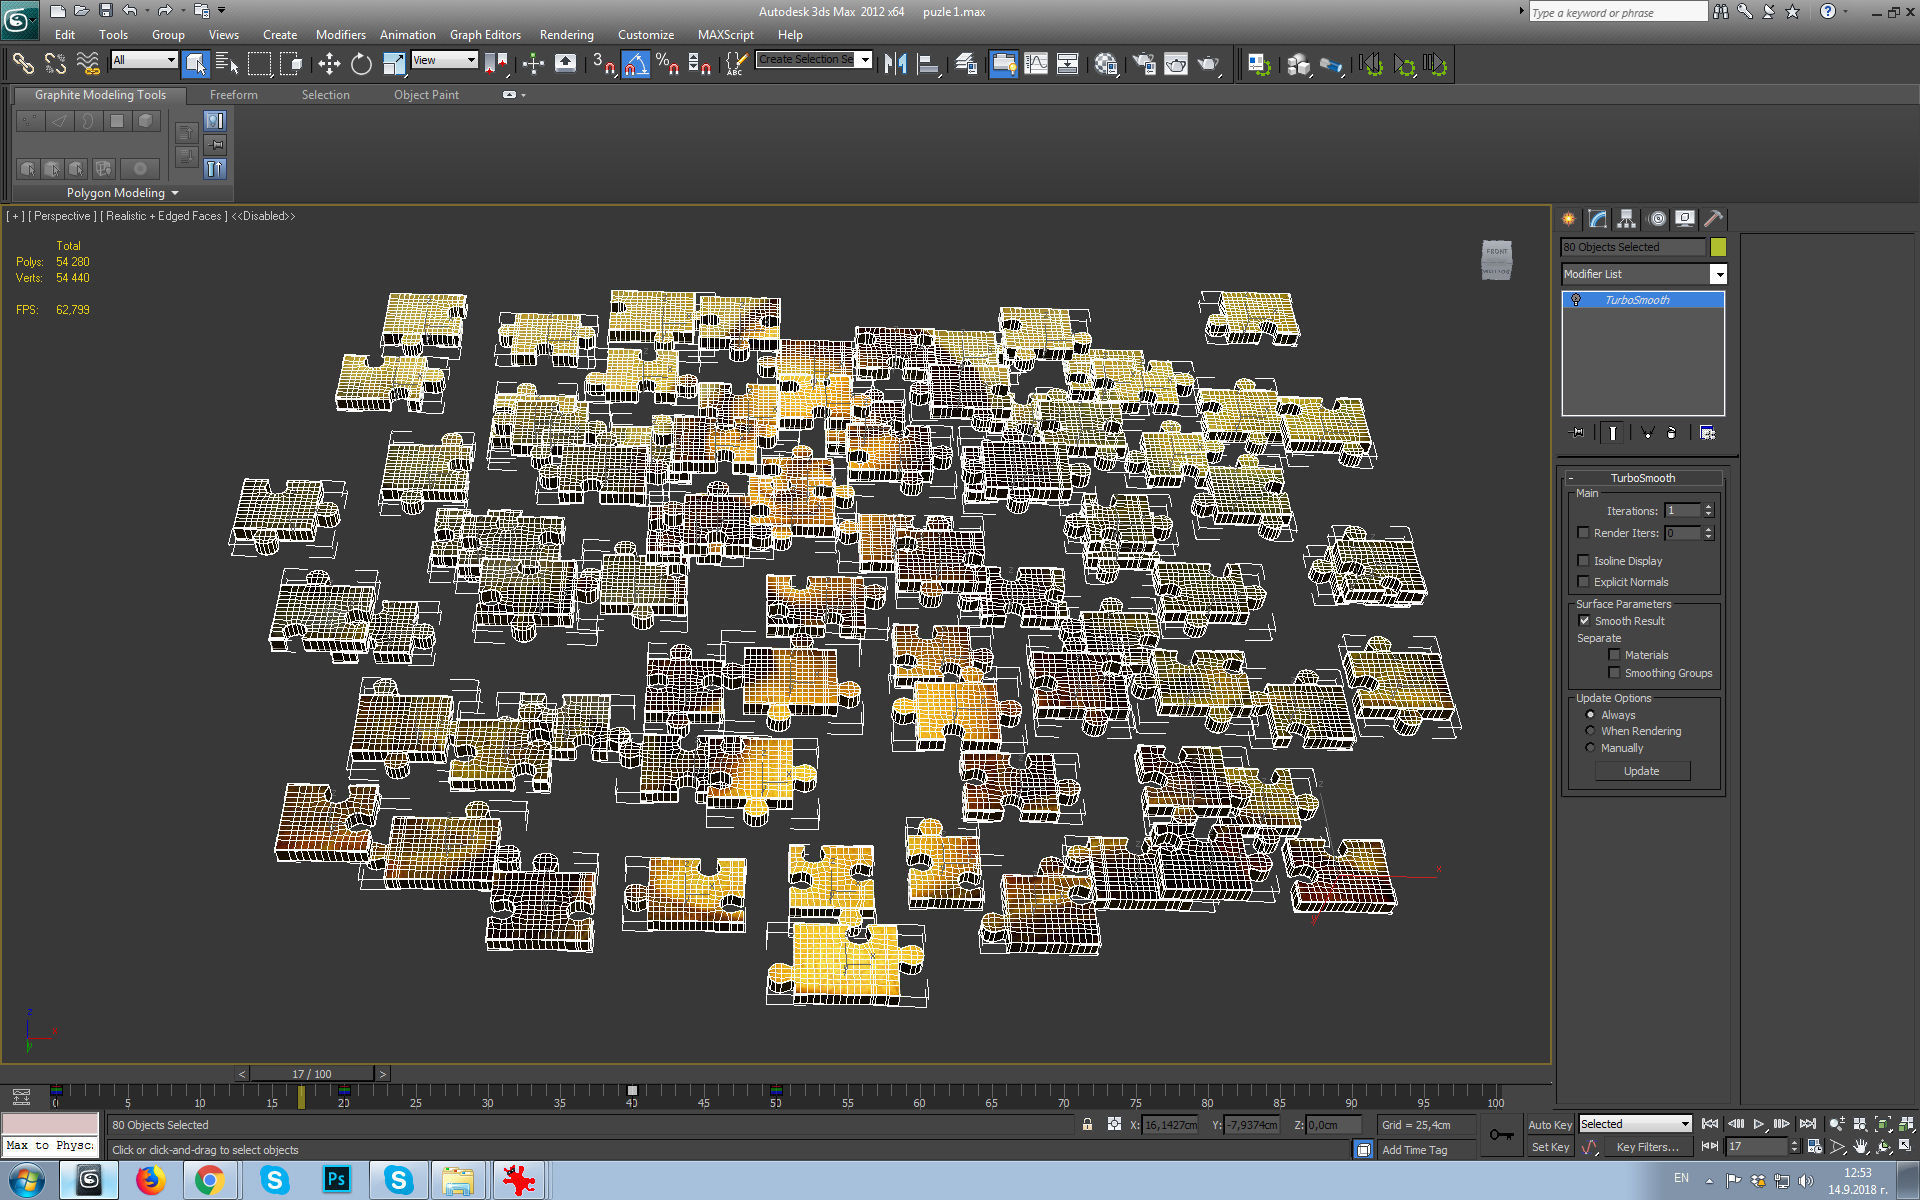Click the Rendered Frame Window icon
Screen dimensions: 1920x1200
(1176, 64)
